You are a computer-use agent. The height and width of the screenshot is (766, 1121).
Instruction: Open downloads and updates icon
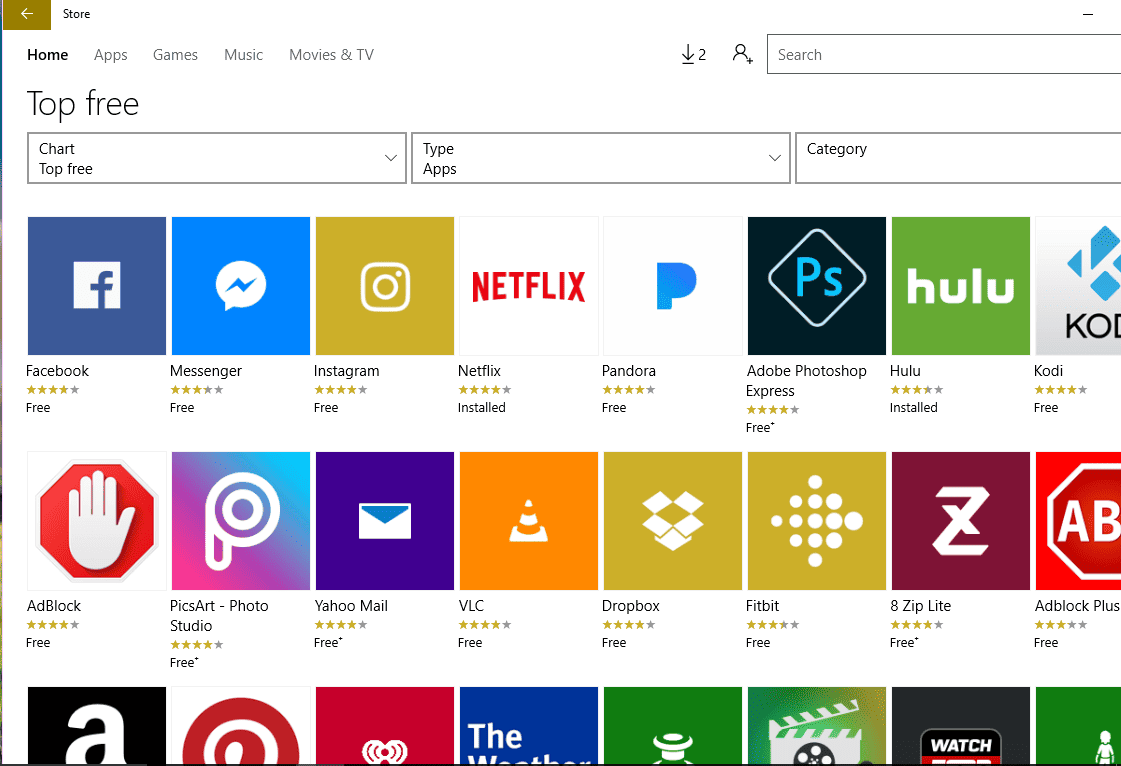(x=693, y=54)
